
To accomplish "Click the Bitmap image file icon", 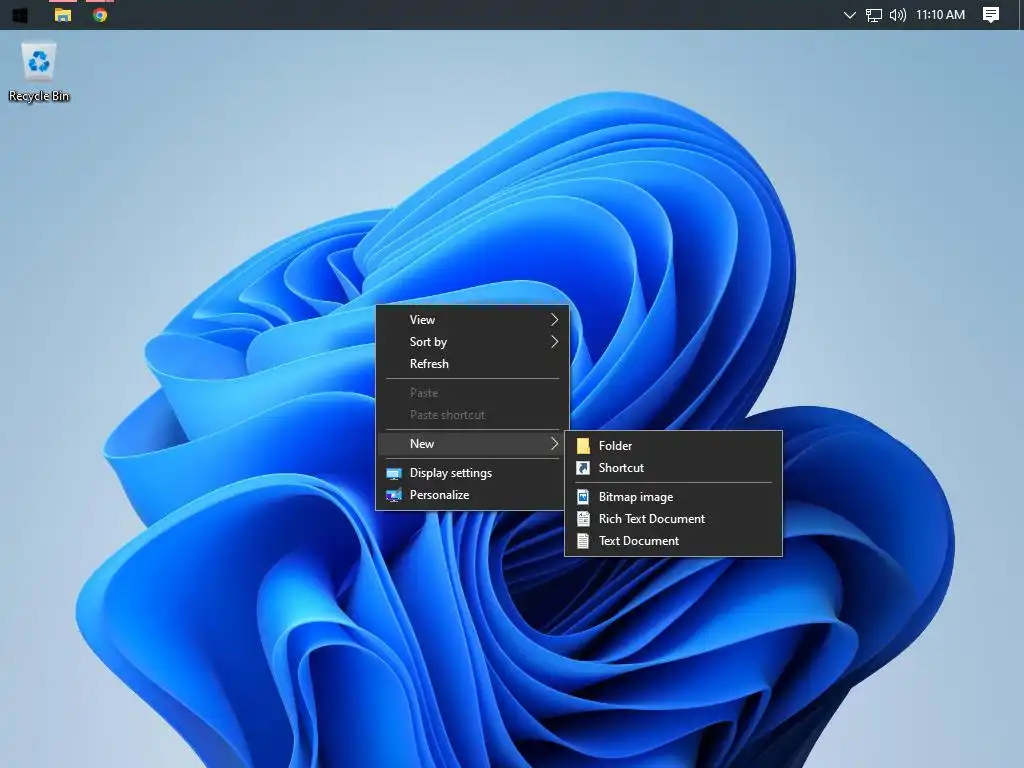I will coord(583,497).
